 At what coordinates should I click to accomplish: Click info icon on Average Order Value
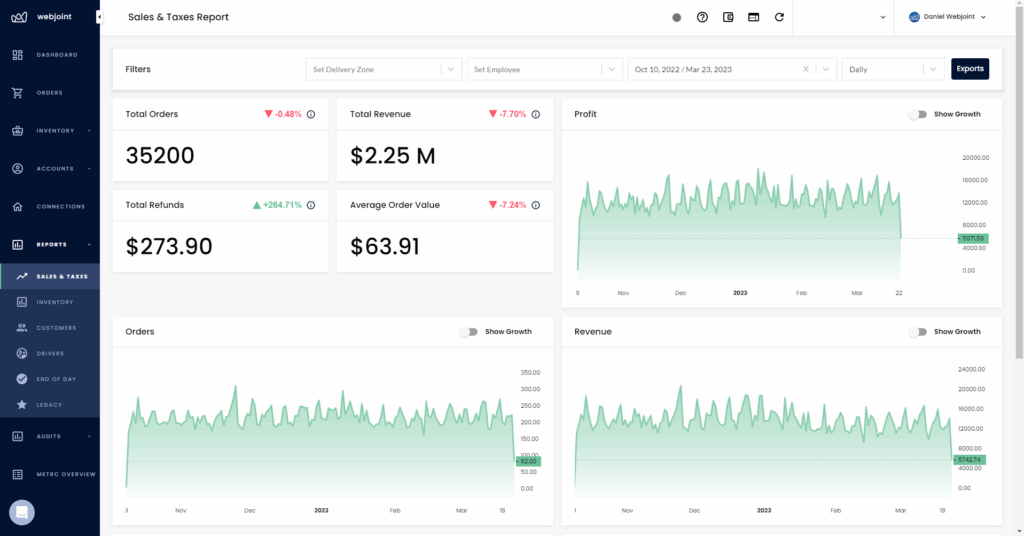click(536, 205)
